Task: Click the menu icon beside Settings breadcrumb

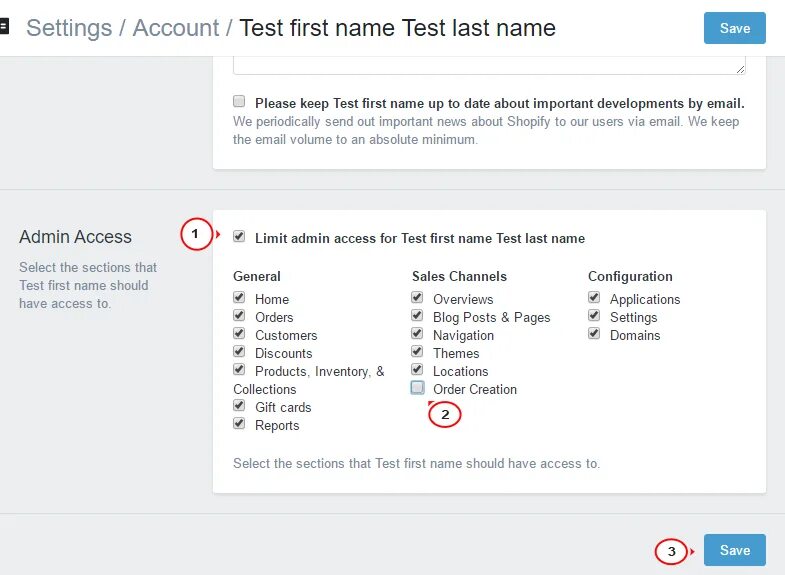Action: 4,26
